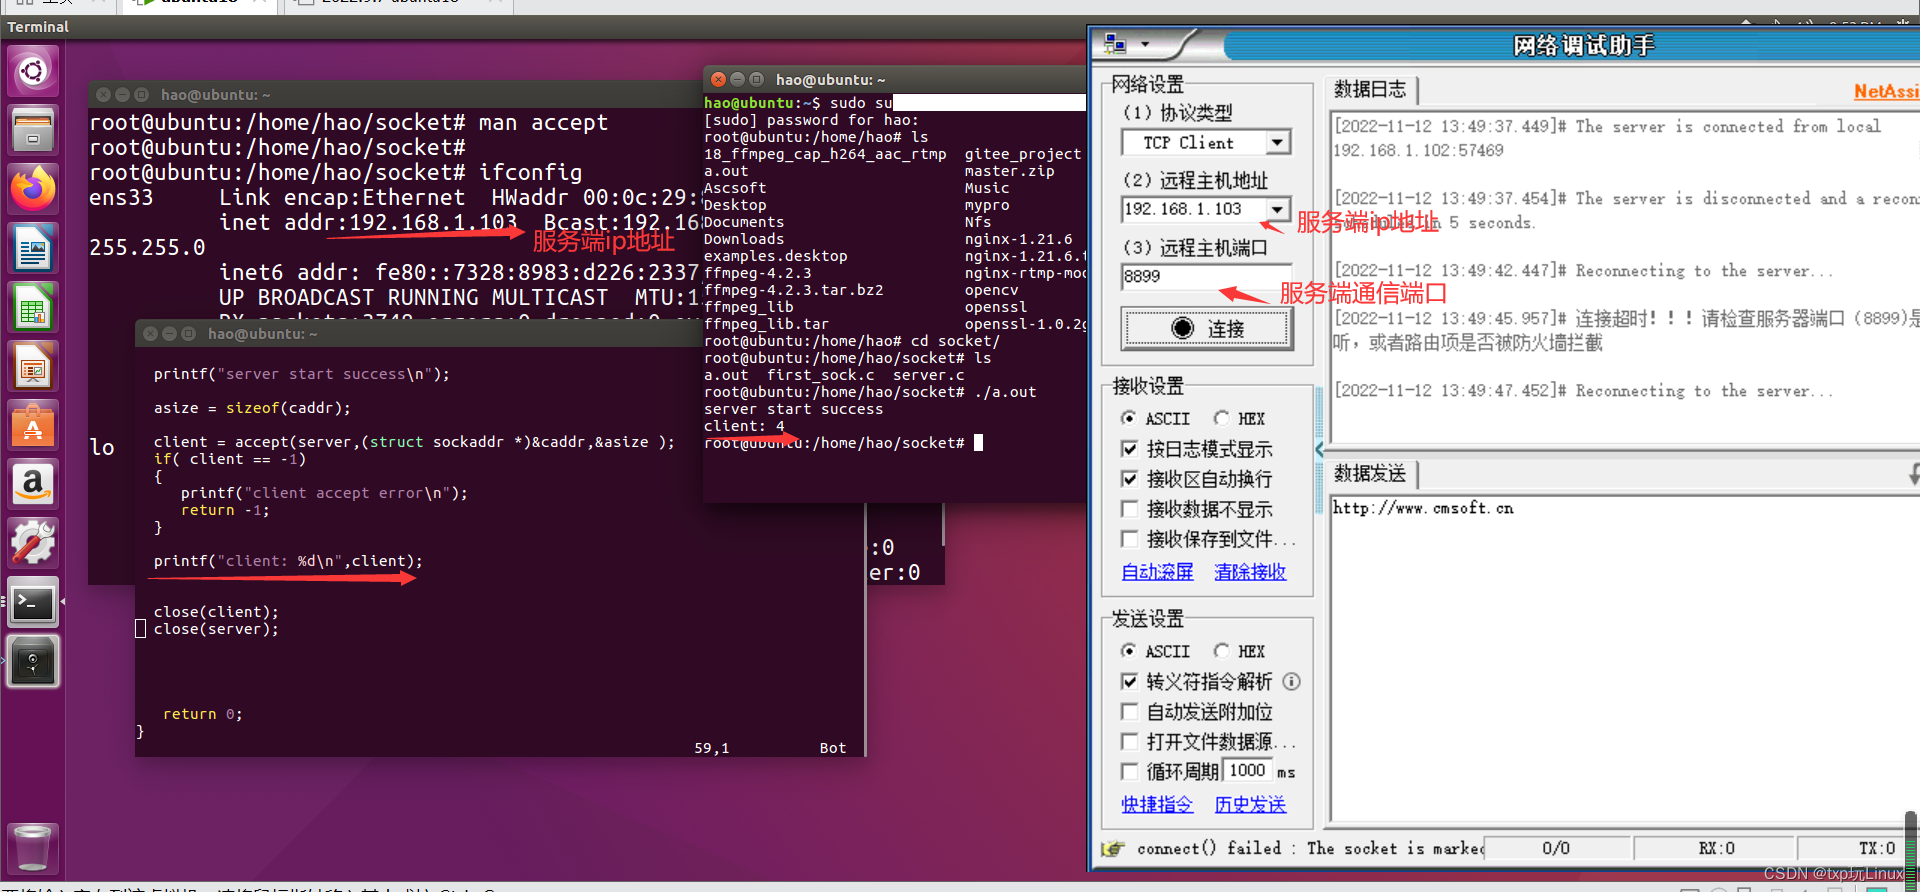Enable 打开文件数据源 checkbox
The image size is (1920, 892).
(x=1130, y=742)
